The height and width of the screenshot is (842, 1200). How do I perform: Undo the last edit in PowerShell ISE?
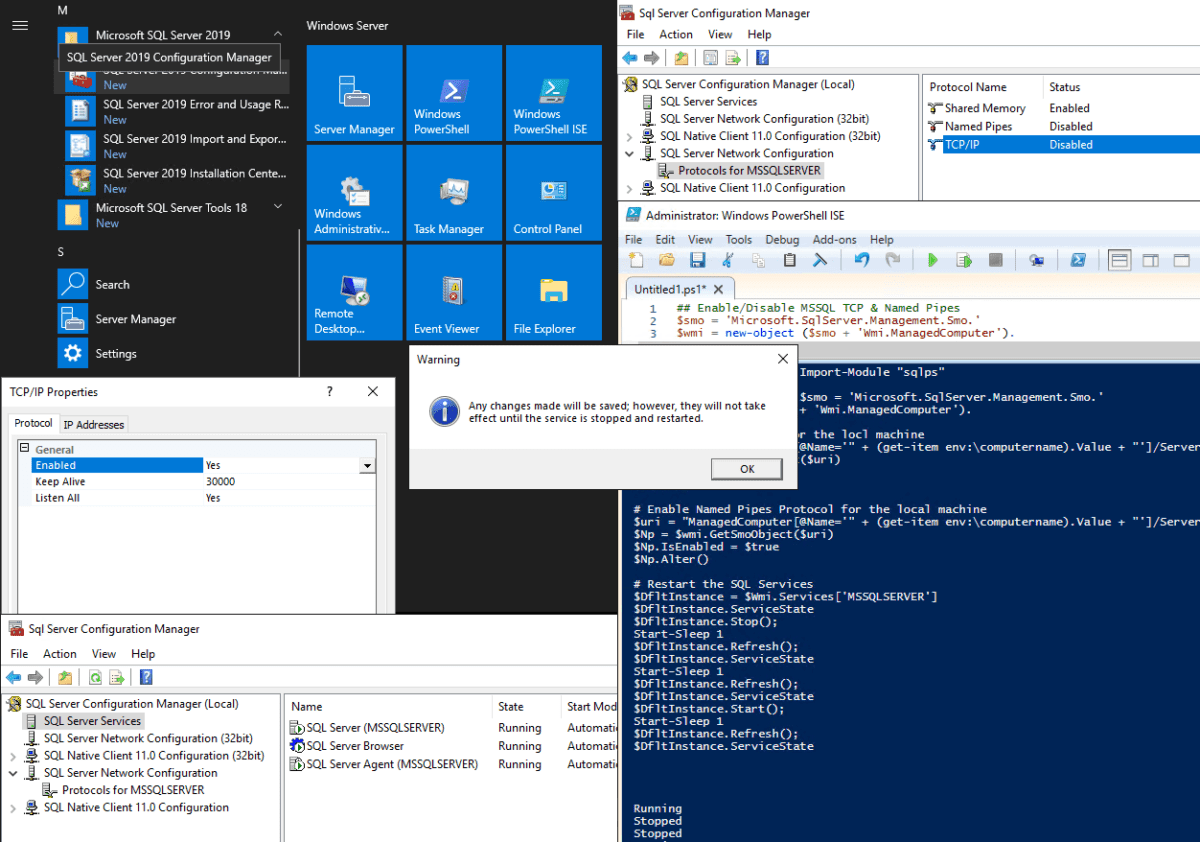[860, 260]
